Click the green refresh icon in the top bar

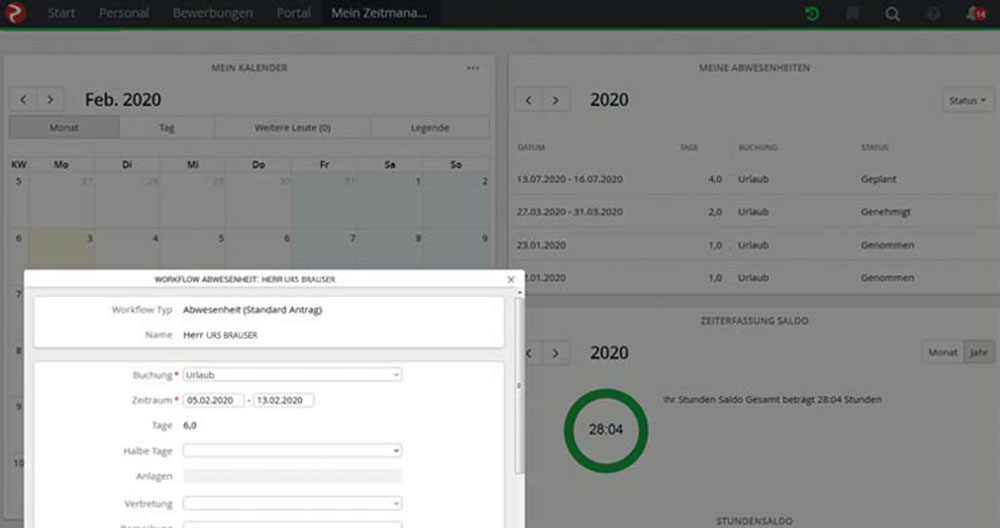point(813,14)
